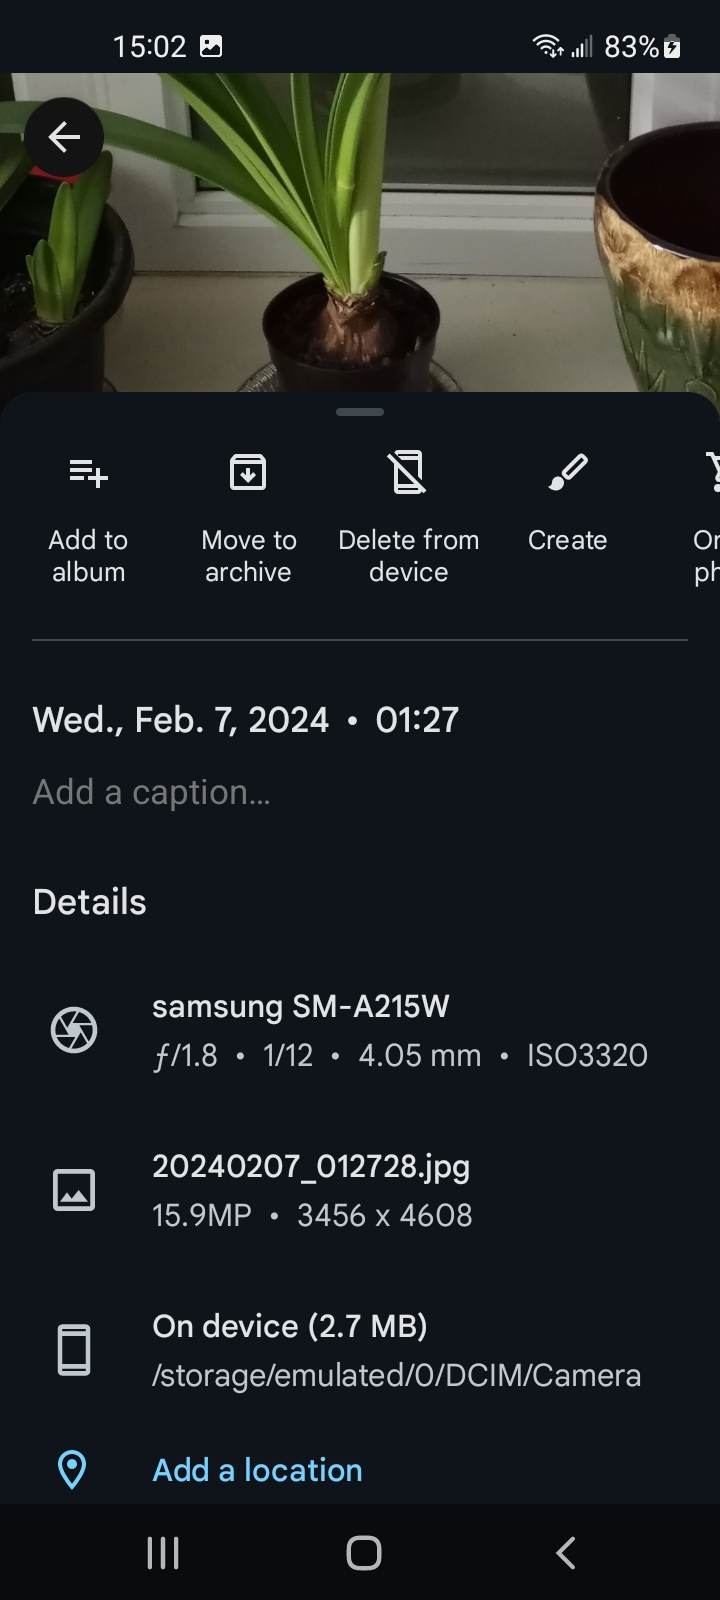720x1600 pixels.
Task: Tap the Add a caption field
Action: point(151,792)
